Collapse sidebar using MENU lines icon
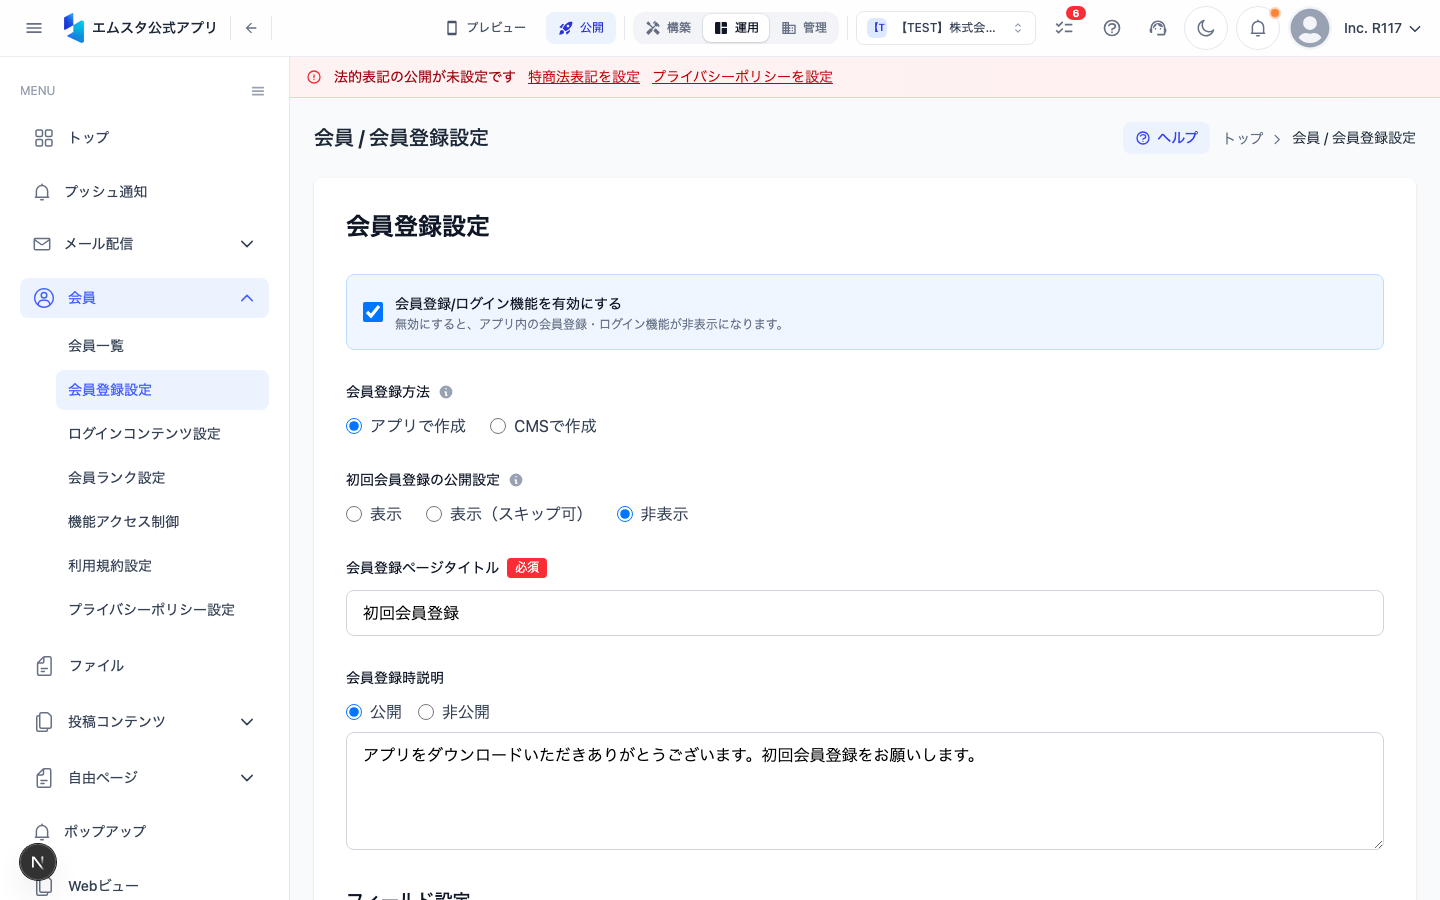 click(258, 91)
